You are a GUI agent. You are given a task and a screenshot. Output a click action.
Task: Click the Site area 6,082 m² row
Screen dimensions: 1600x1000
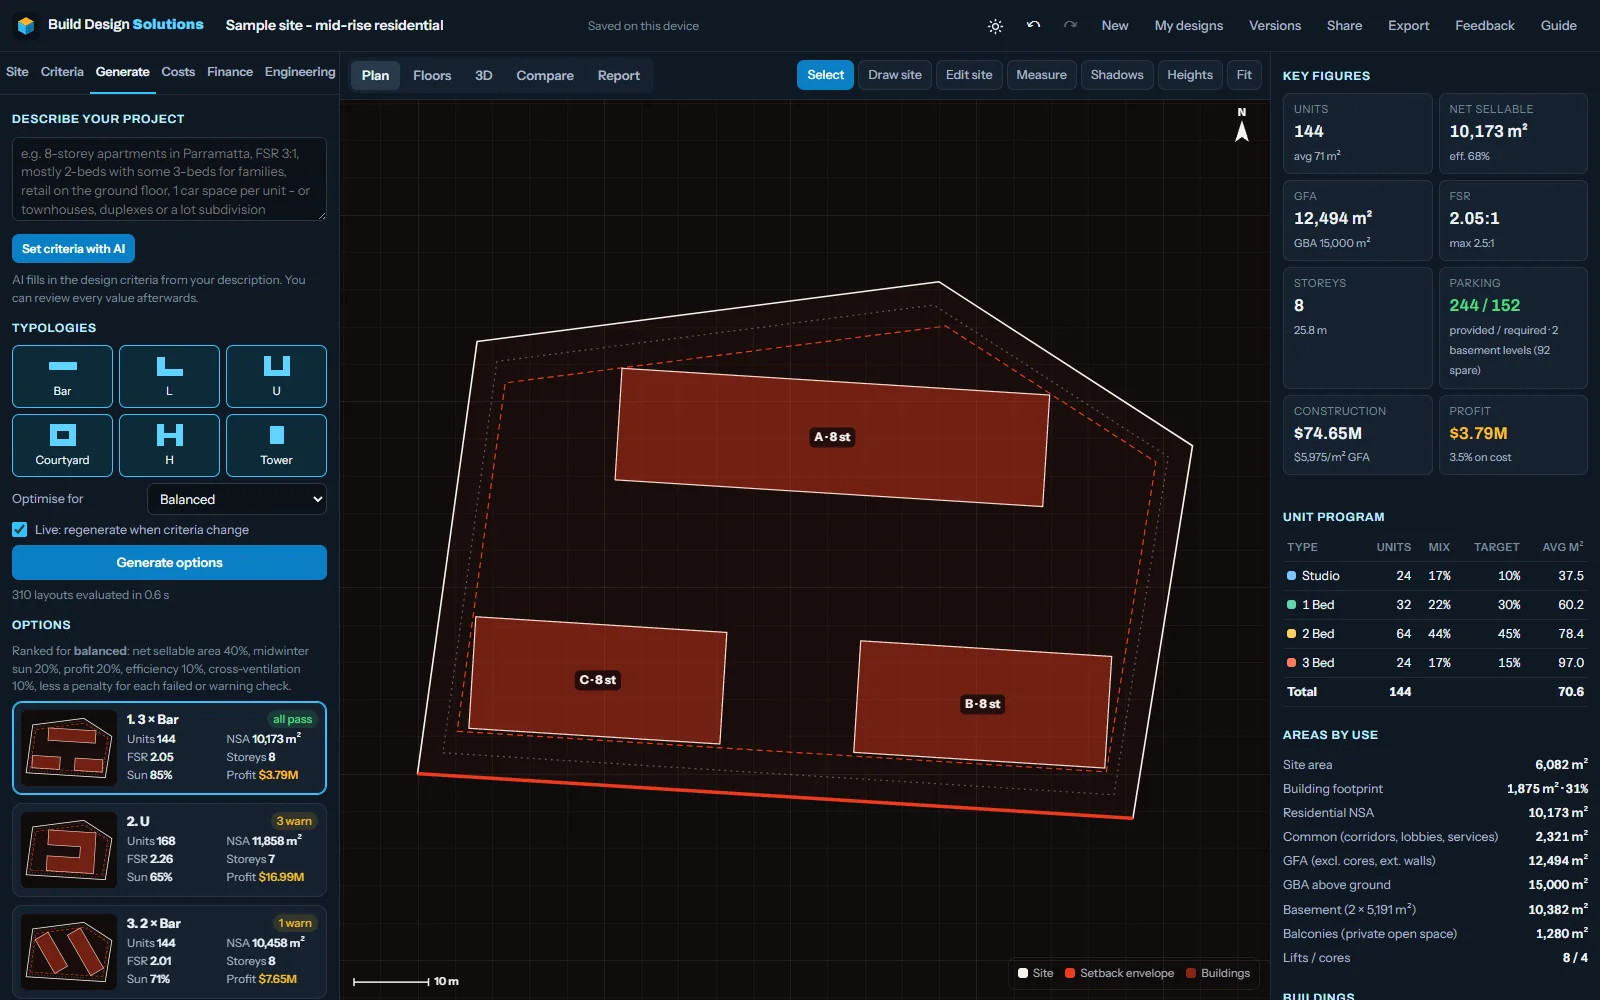[1435, 765]
